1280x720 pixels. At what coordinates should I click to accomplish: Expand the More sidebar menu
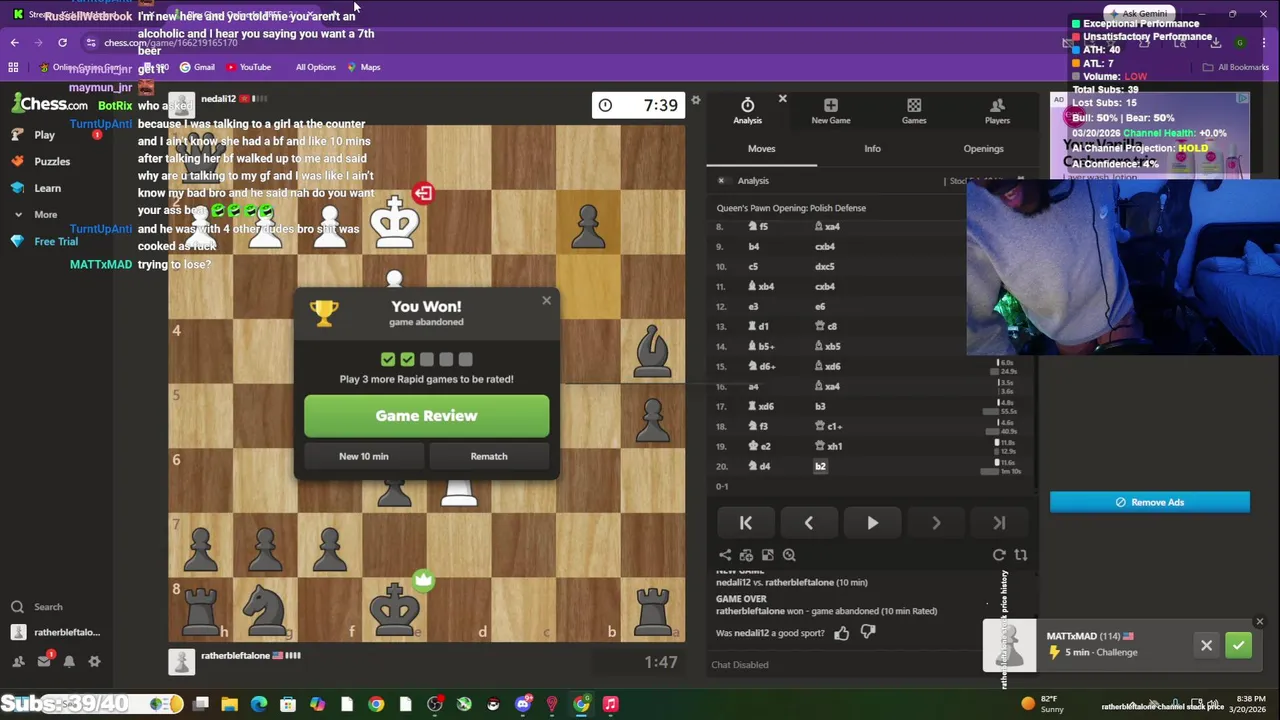click(x=45, y=214)
